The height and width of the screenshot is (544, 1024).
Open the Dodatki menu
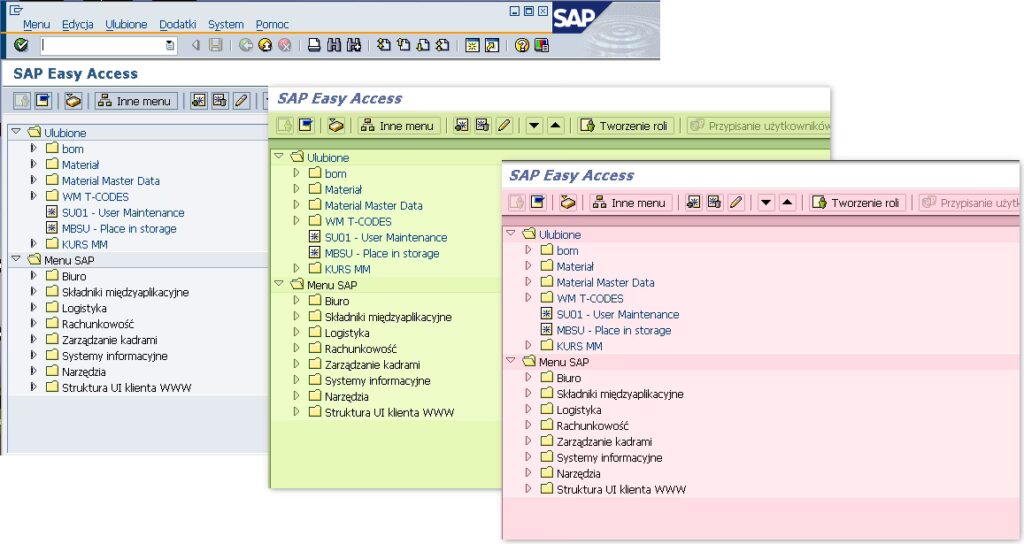click(x=177, y=24)
